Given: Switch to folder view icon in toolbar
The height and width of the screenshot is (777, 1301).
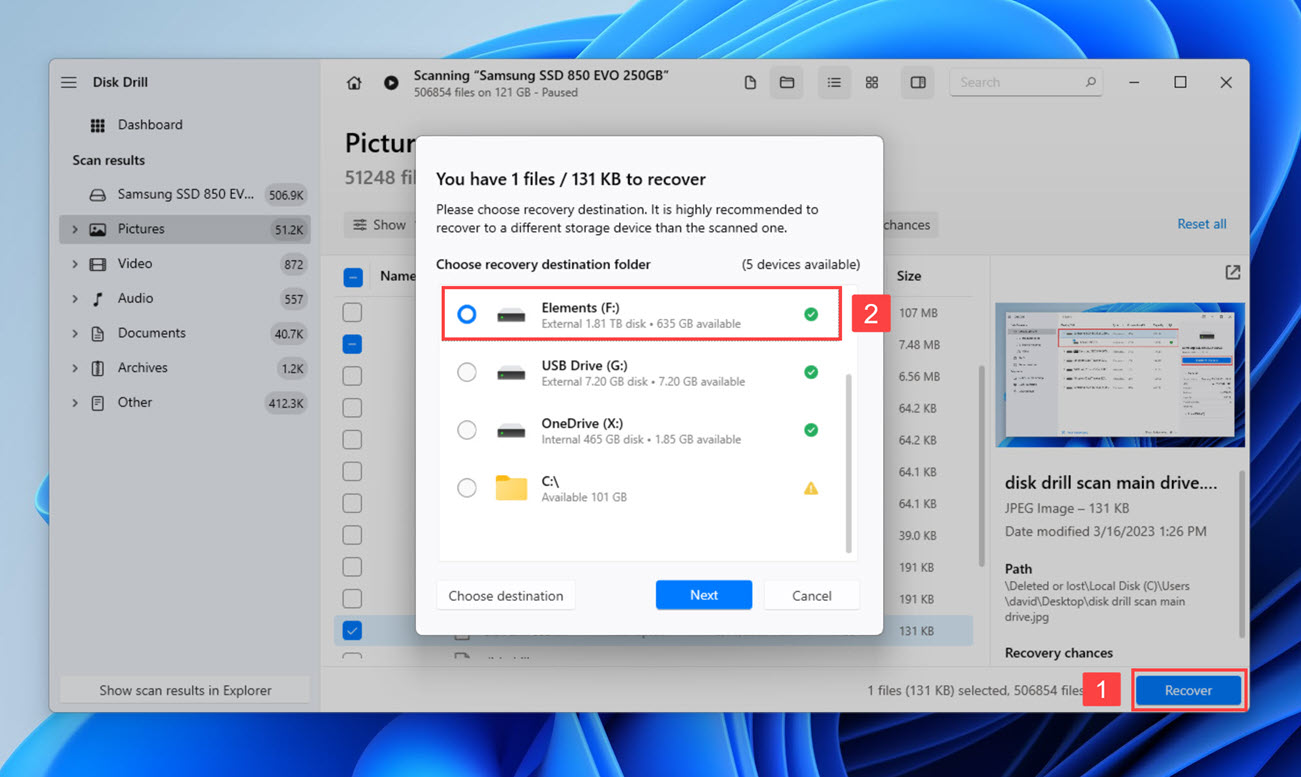Looking at the screenshot, I should coord(787,83).
